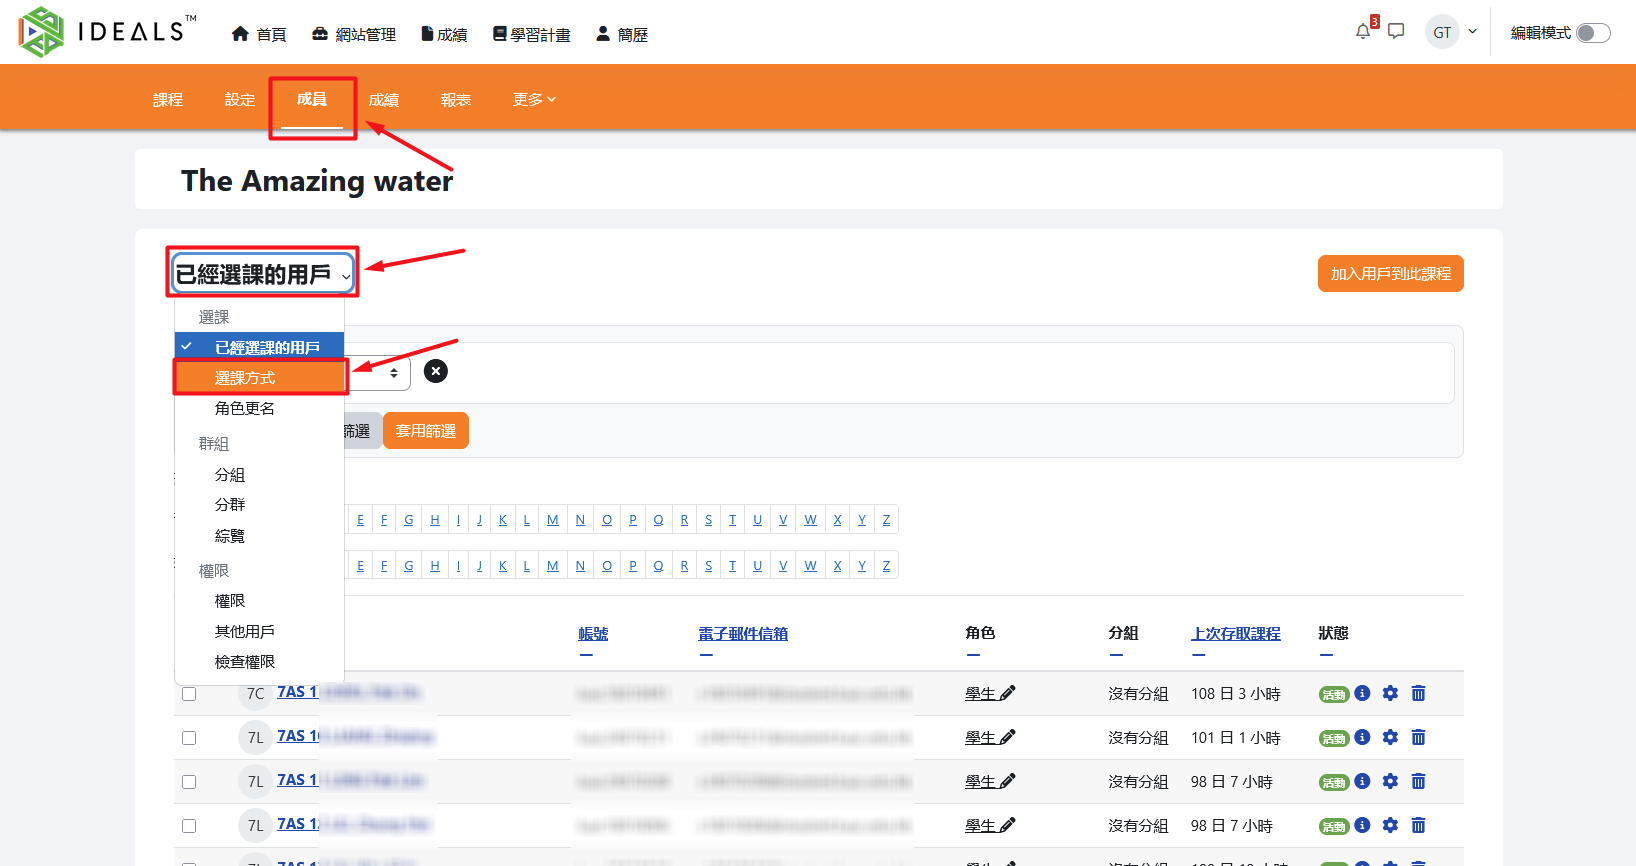Click the 加入用戶到此課程 button

1390,274
